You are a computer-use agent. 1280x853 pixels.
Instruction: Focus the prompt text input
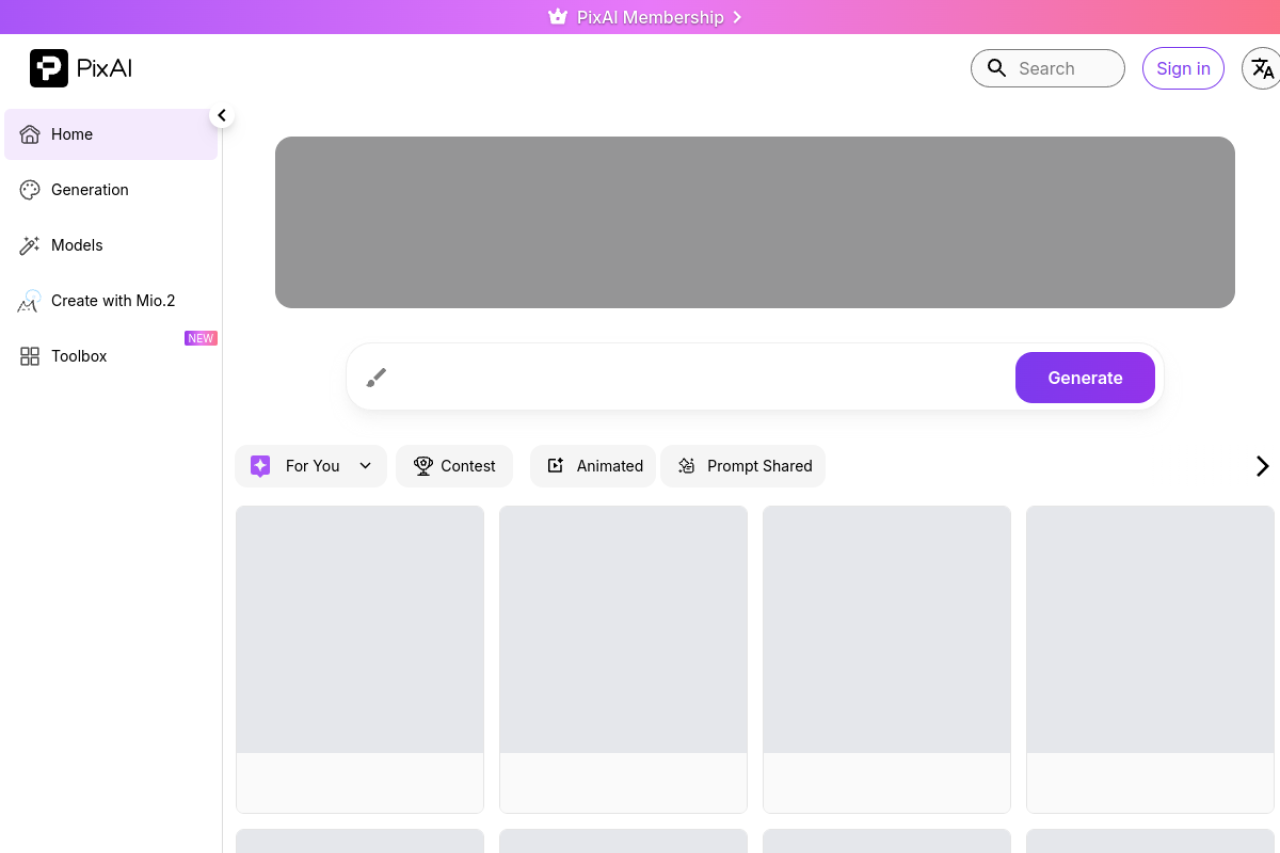[700, 377]
